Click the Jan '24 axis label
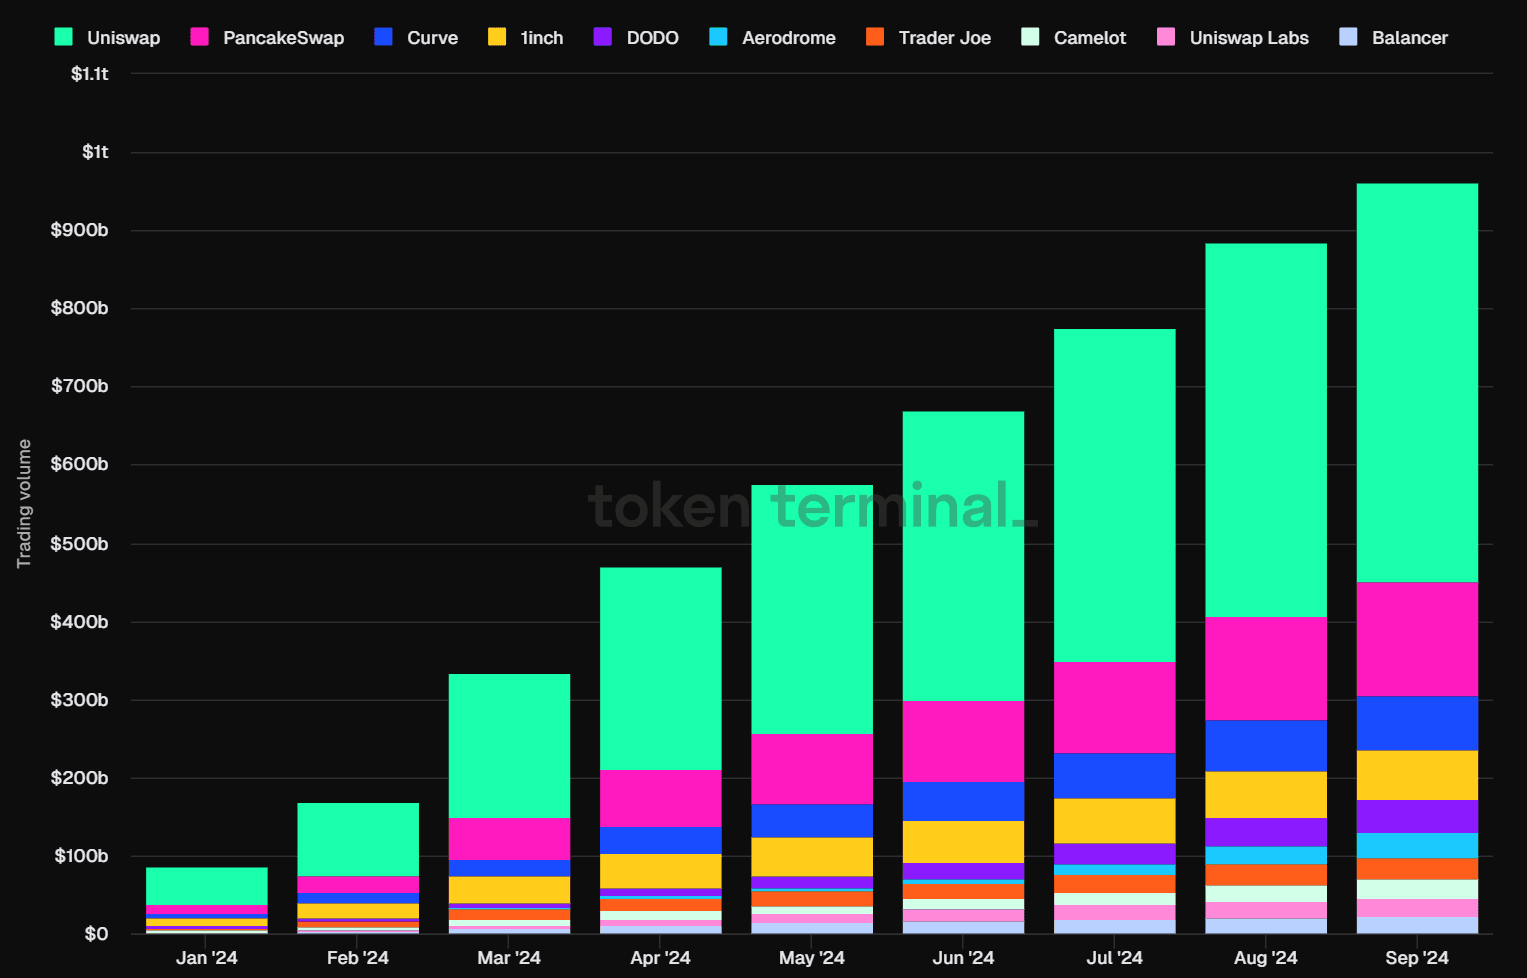This screenshot has width=1527, height=978. (207, 958)
